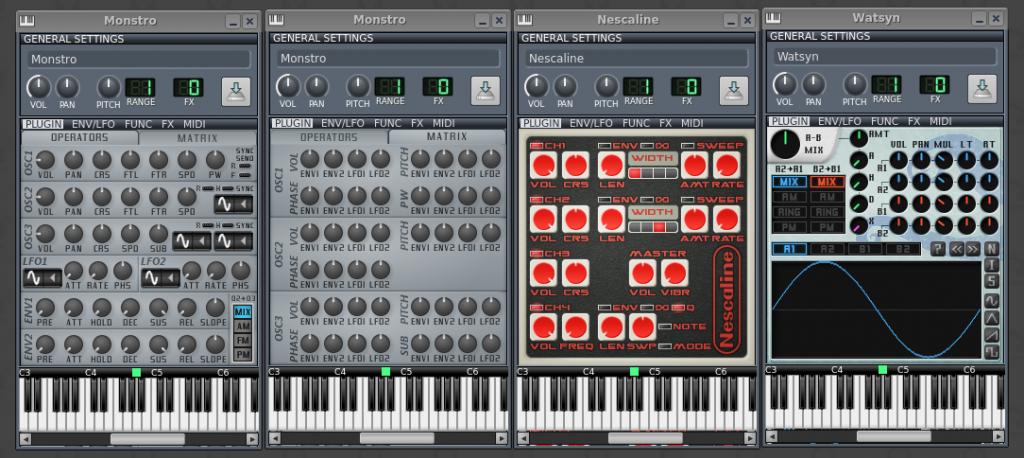Click Nescaline CH1 WIDTH duty selector

point(653,173)
